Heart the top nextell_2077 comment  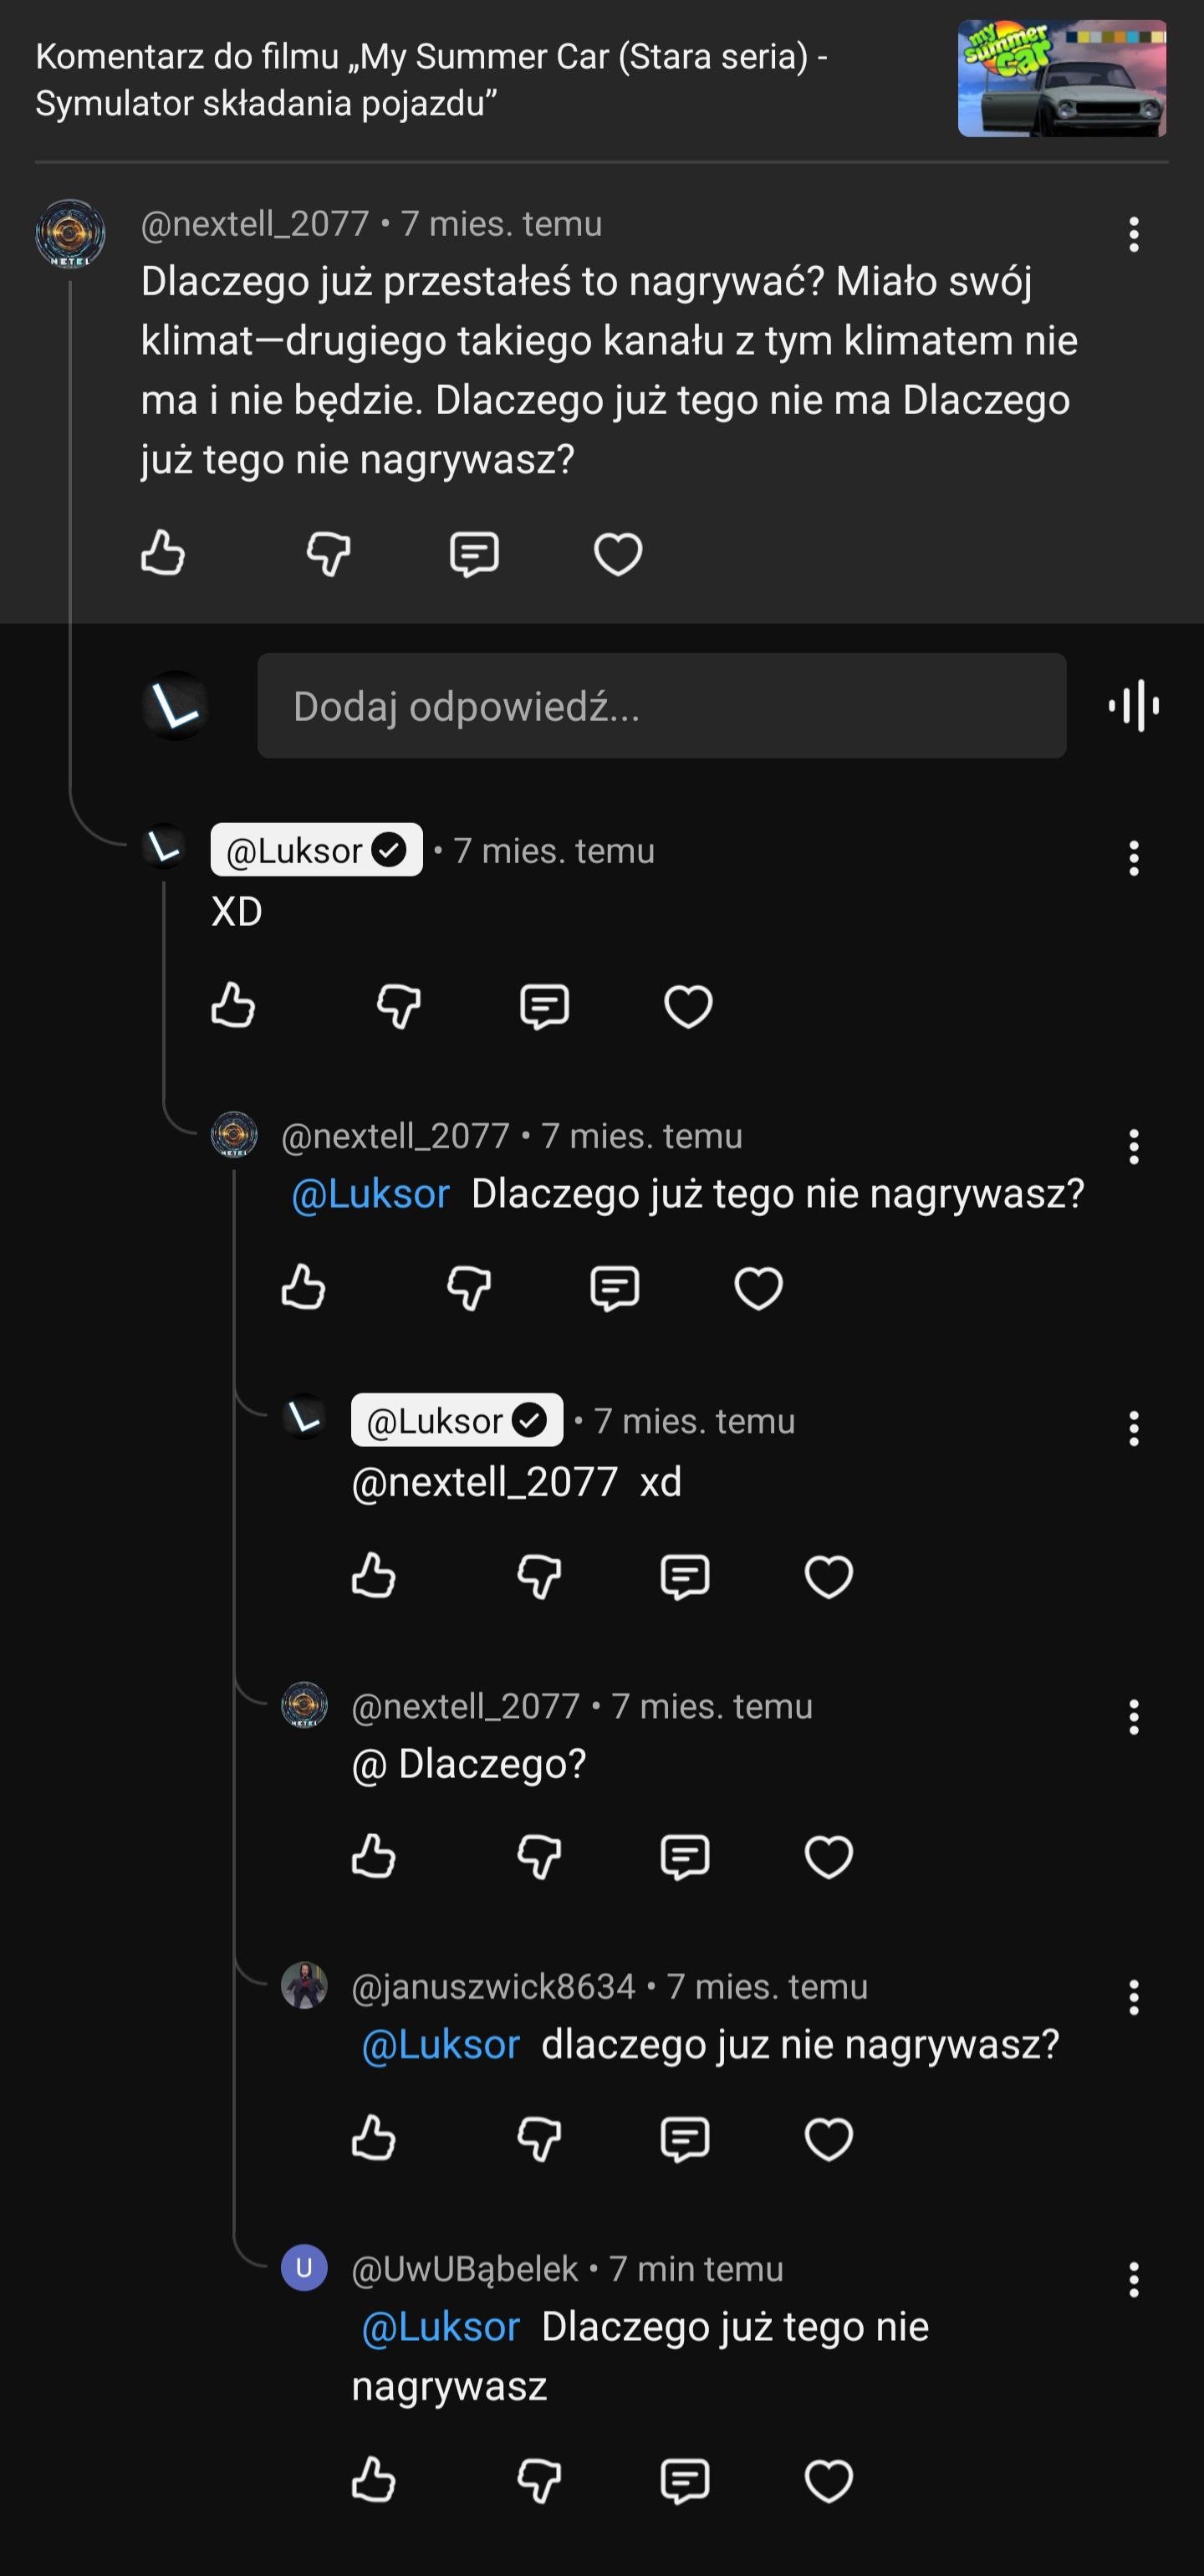[618, 554]
